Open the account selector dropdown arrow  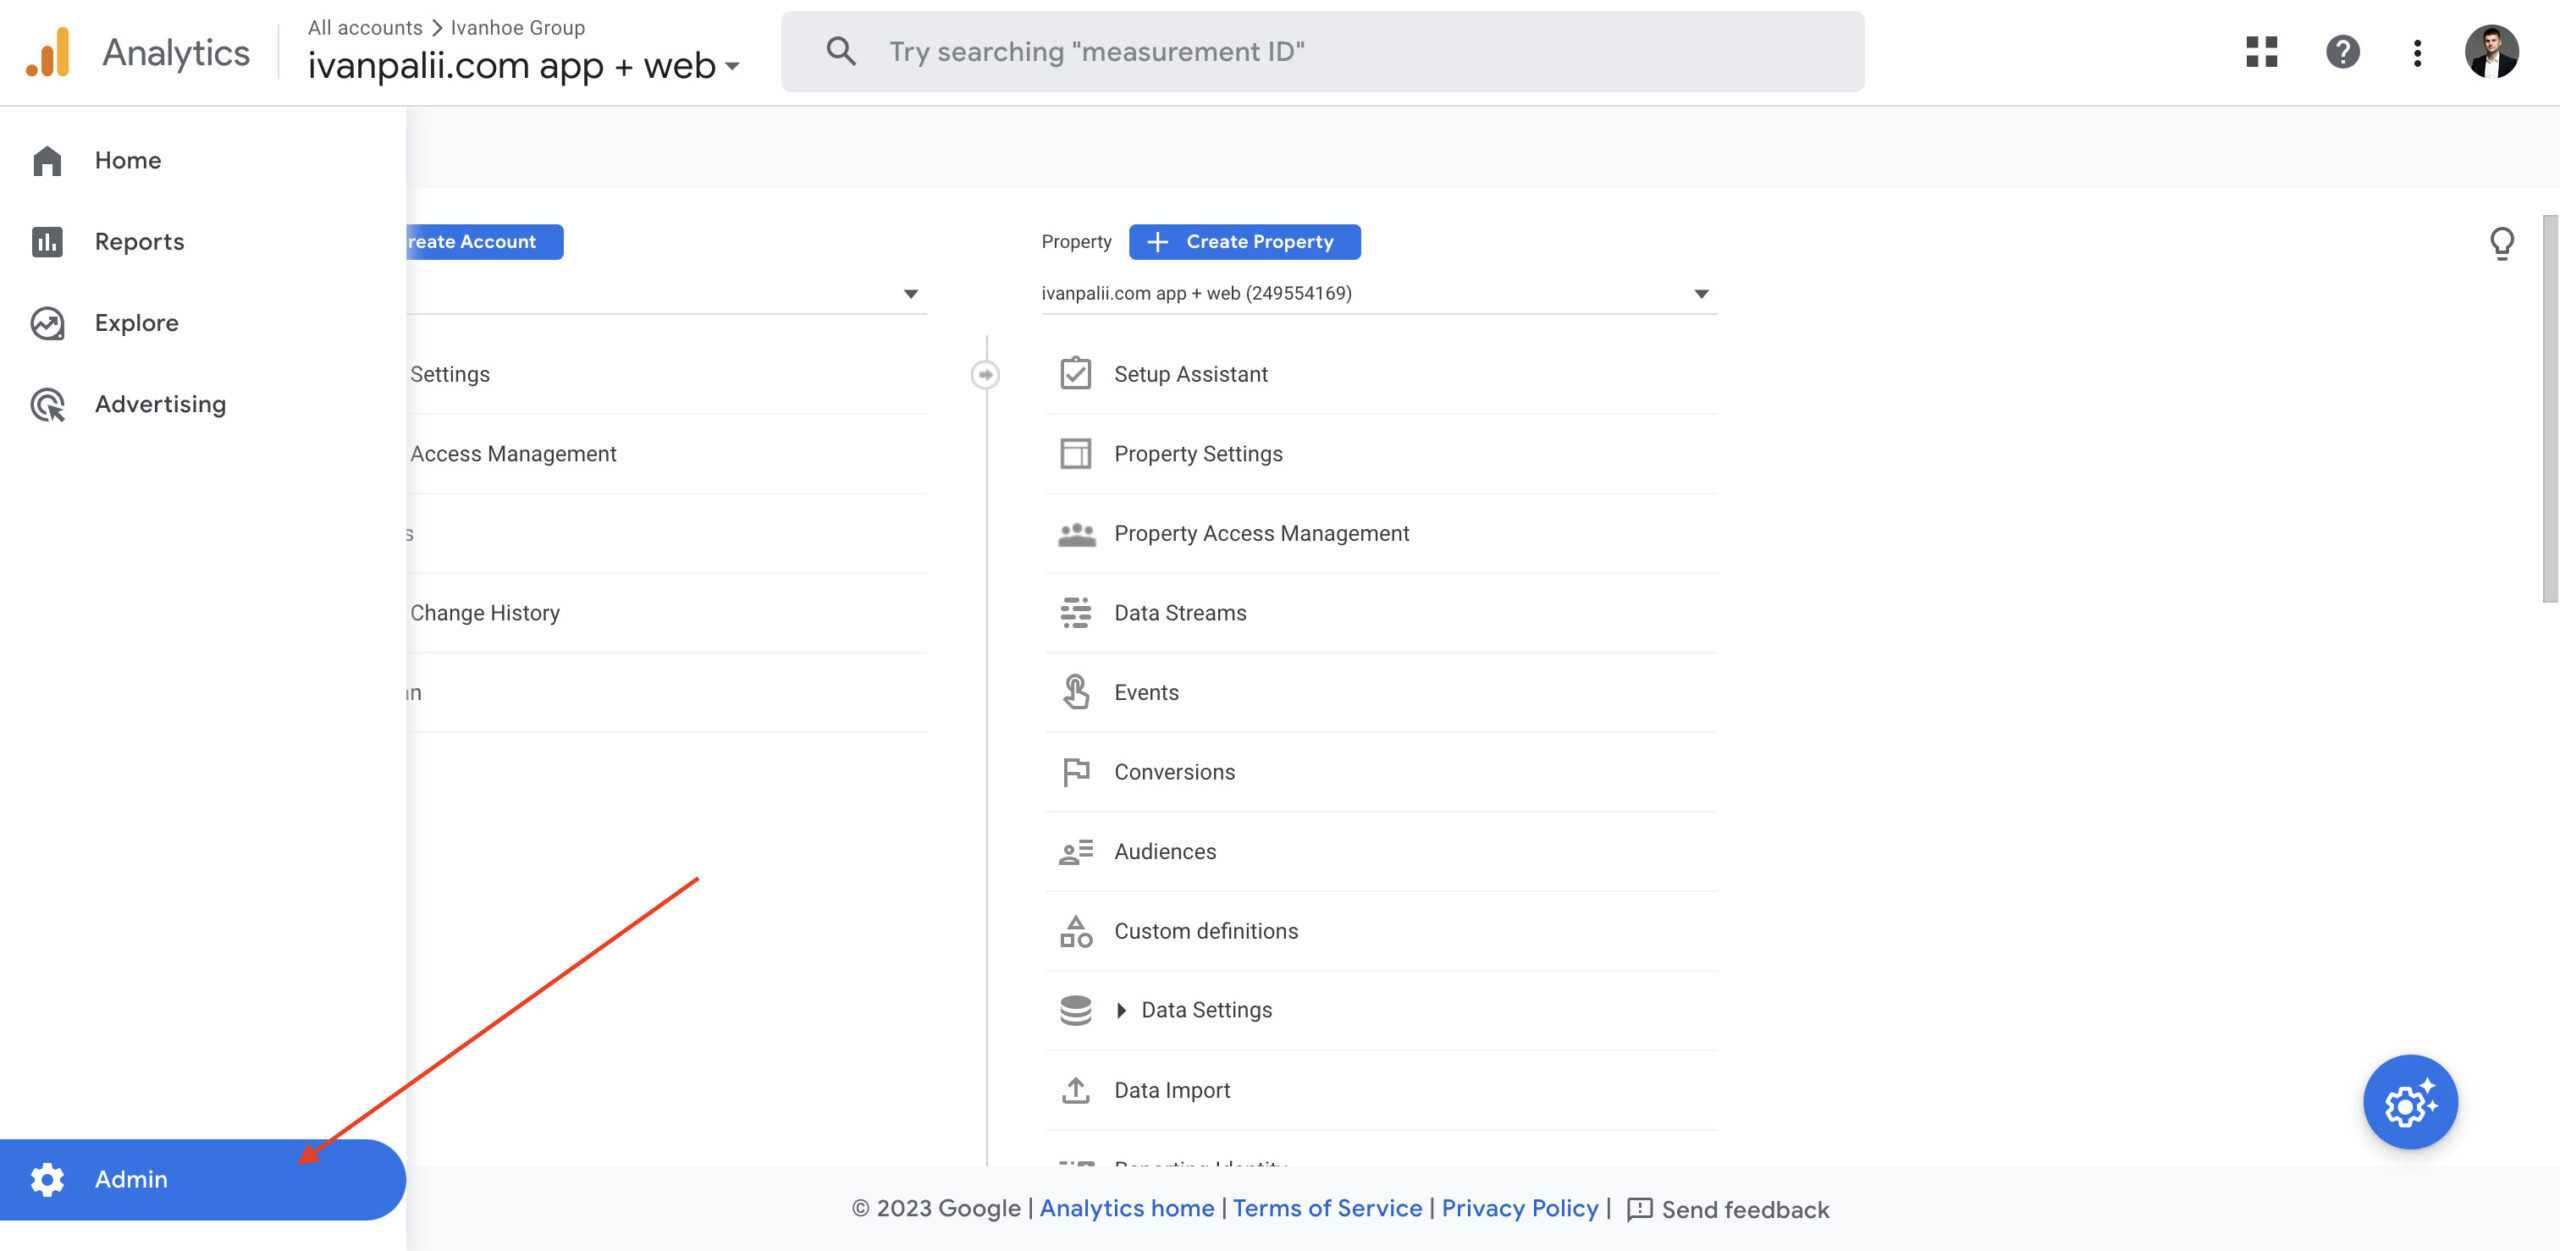[910, 294]
